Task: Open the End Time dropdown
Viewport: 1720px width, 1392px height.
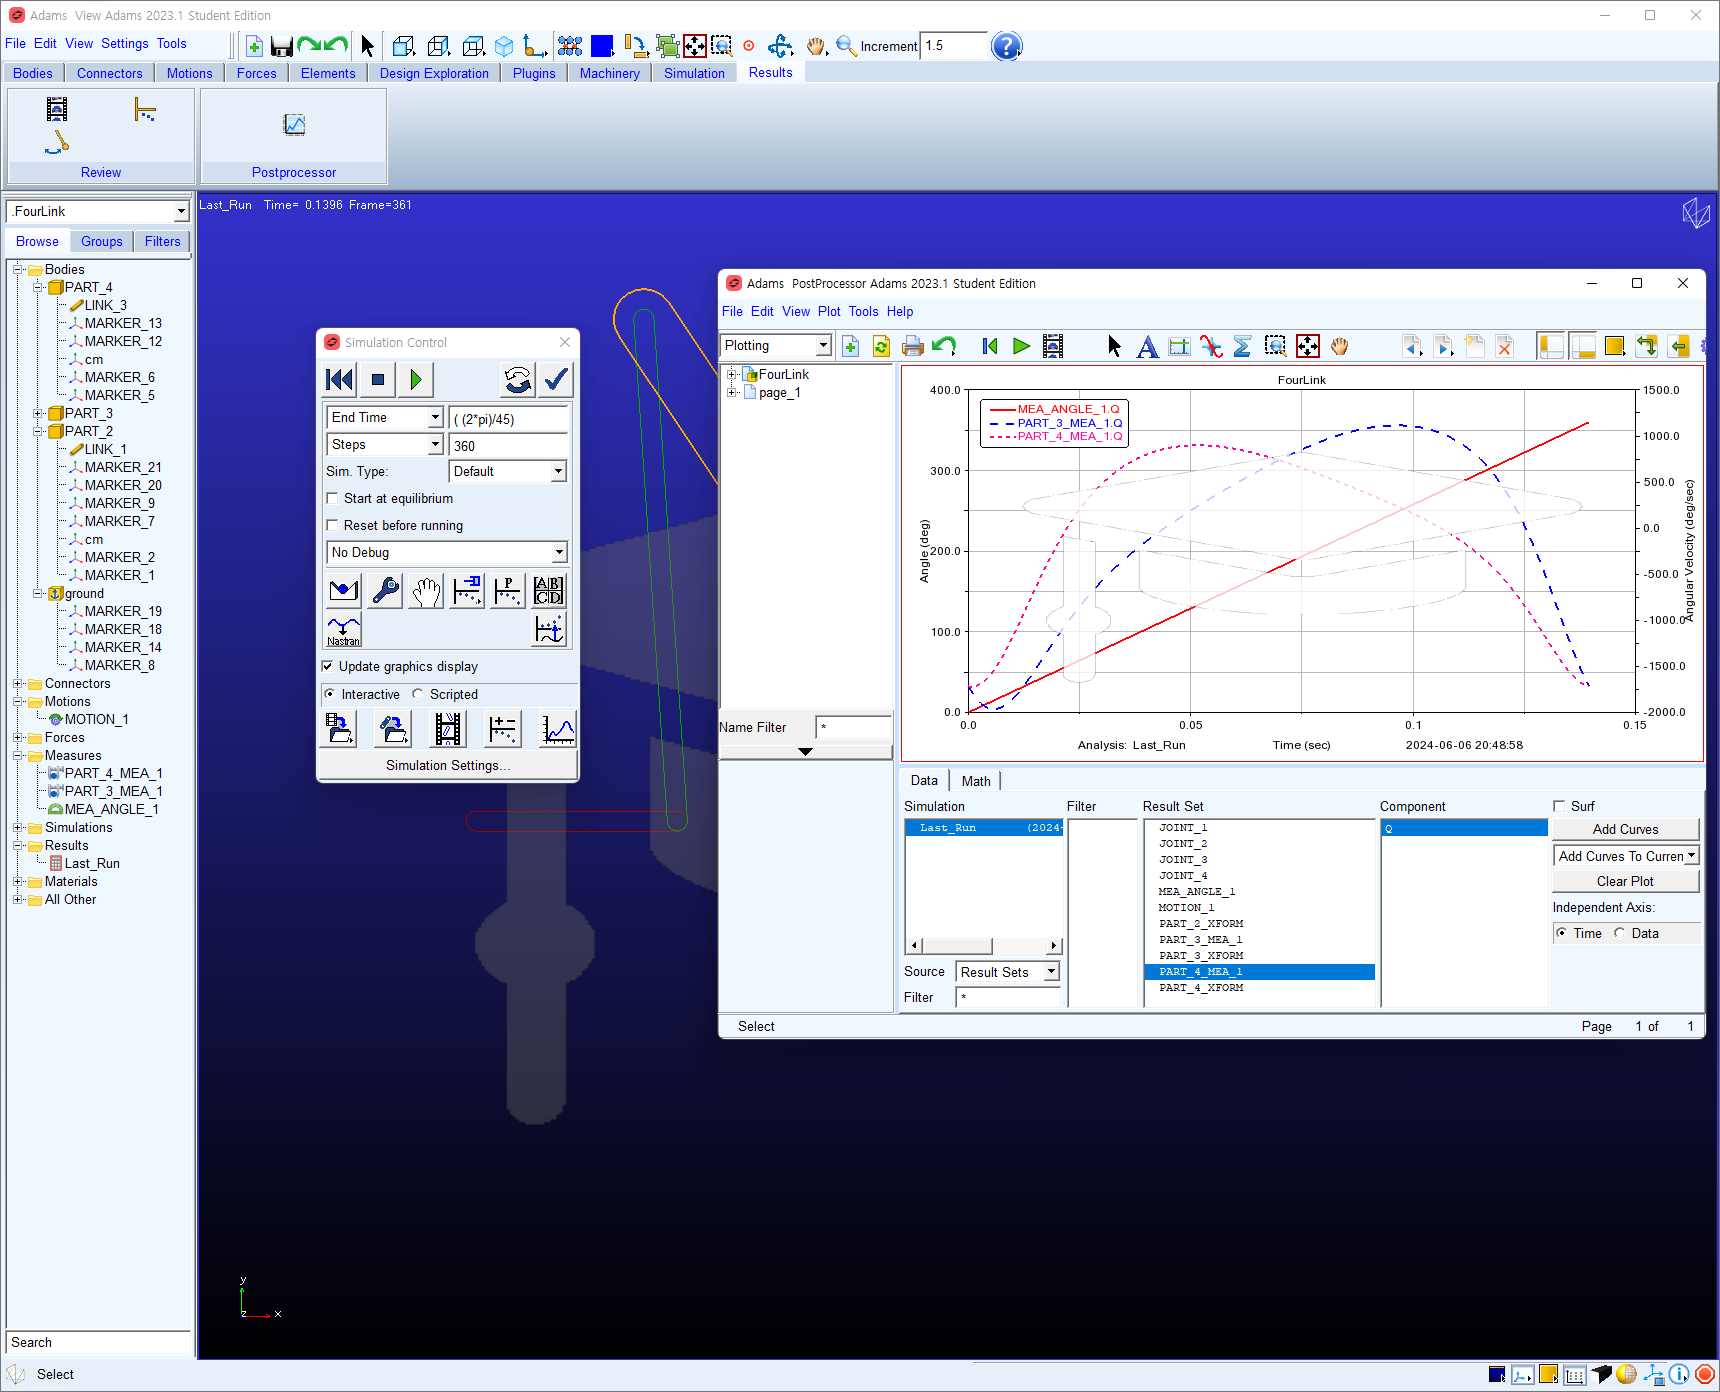Action: point(435,417)
